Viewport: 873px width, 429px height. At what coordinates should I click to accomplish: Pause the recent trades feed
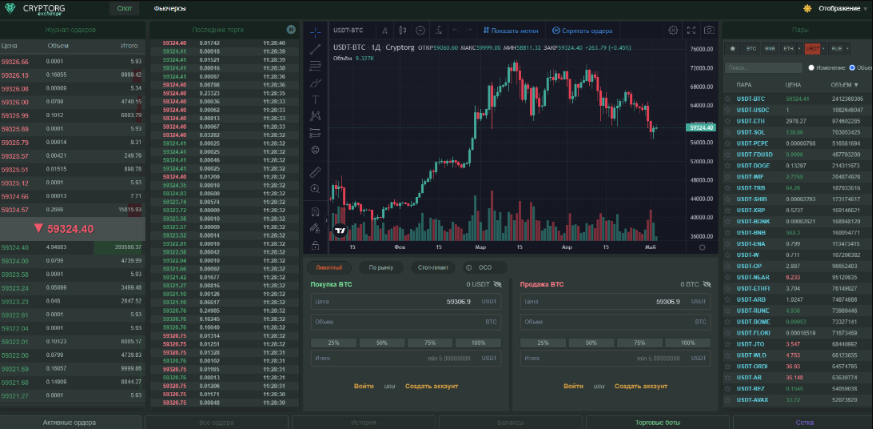click(x=291, y=29)
